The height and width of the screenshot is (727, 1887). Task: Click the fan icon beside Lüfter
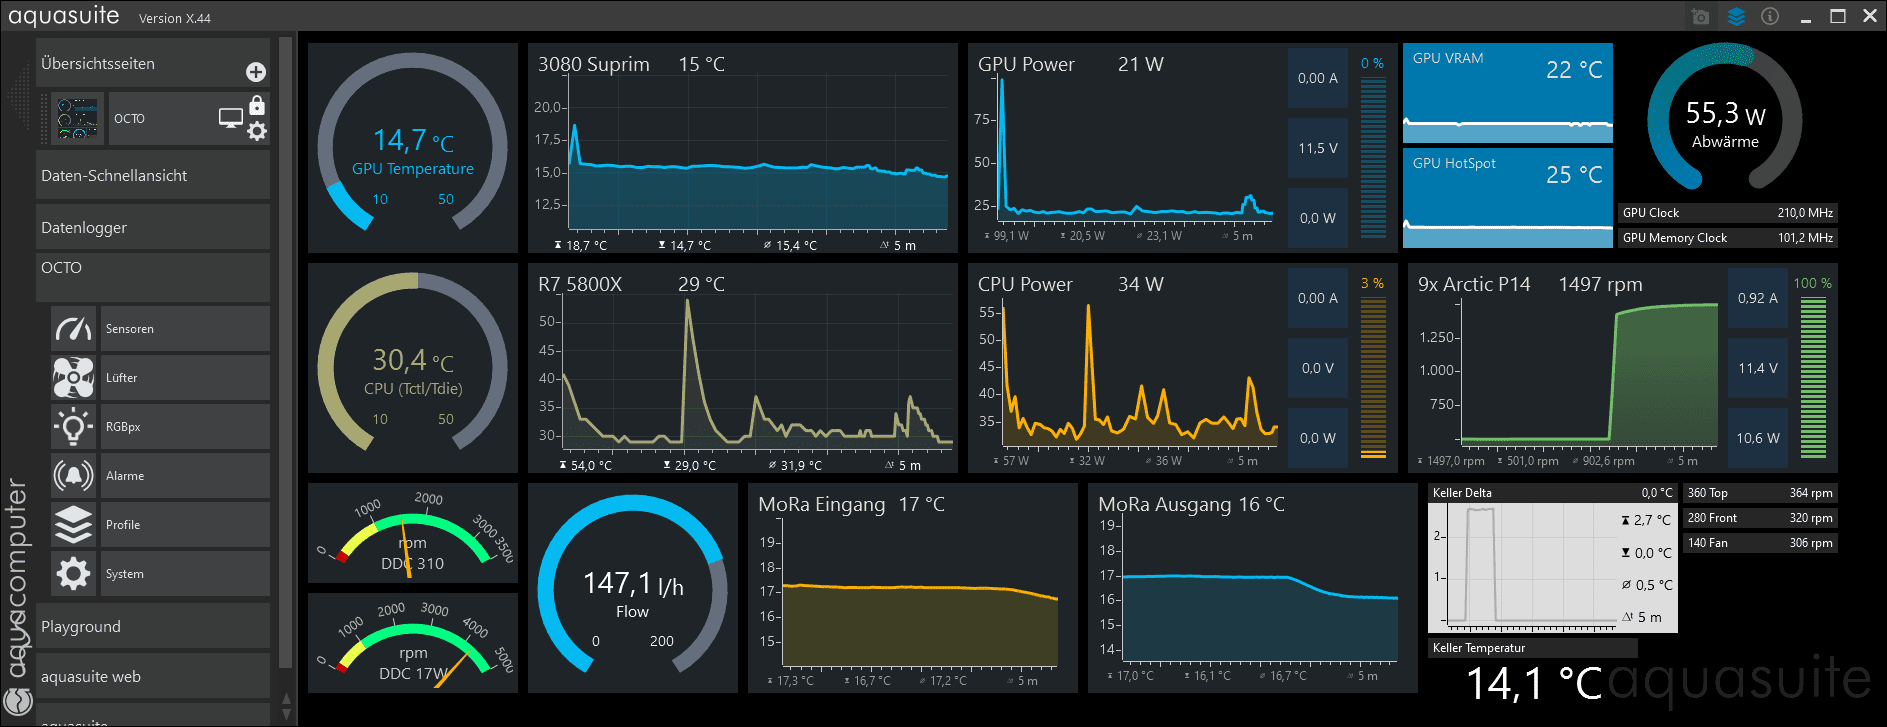click(74, 377)
